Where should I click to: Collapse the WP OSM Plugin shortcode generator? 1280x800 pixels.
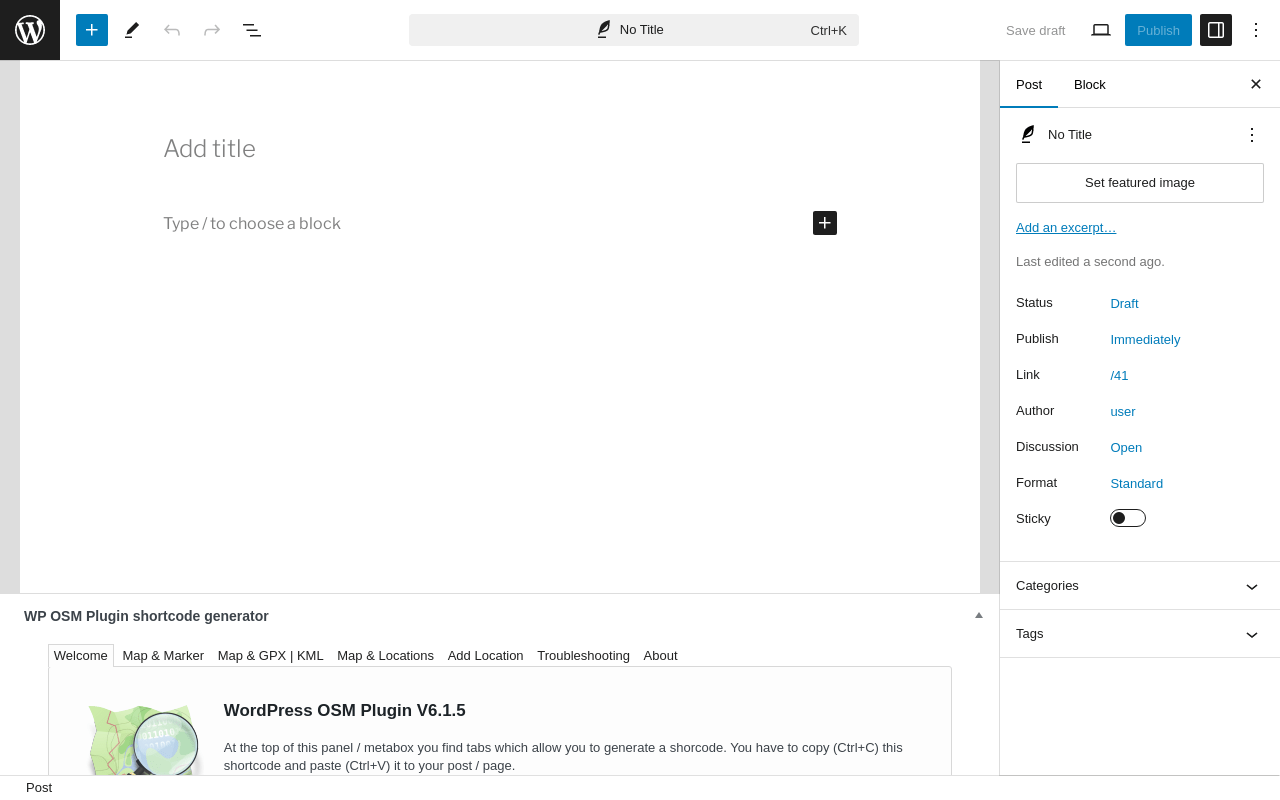979,615
